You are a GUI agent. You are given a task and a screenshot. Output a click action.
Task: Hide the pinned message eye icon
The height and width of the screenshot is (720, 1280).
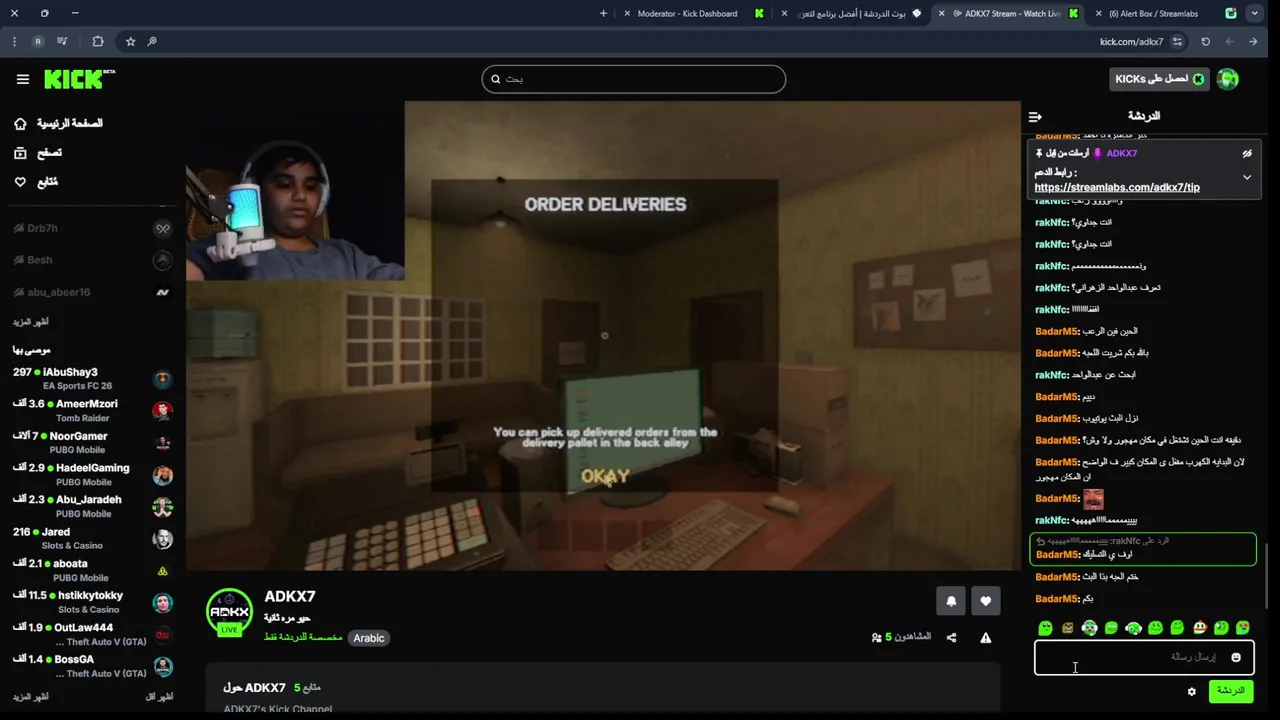pyautogui.click(x=1247, y=154)
